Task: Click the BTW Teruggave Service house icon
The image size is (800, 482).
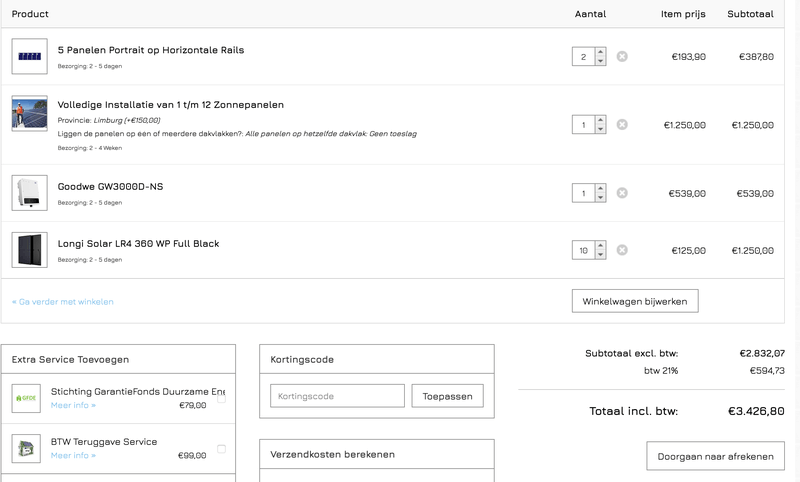Action: tap(26, 448)
